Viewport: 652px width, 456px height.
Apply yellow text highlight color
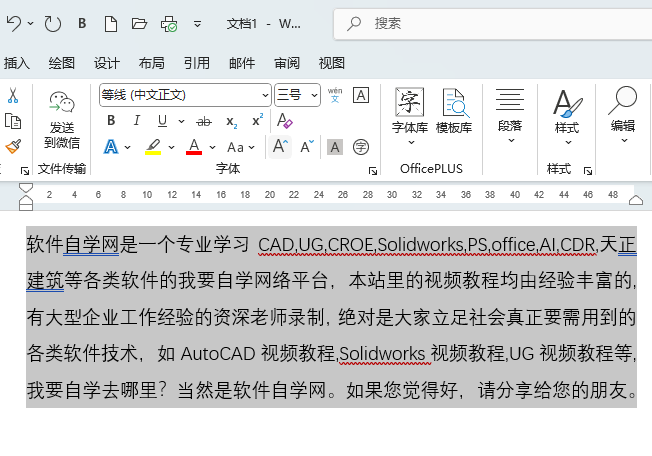pyautogui.click(x=153, y=147)
